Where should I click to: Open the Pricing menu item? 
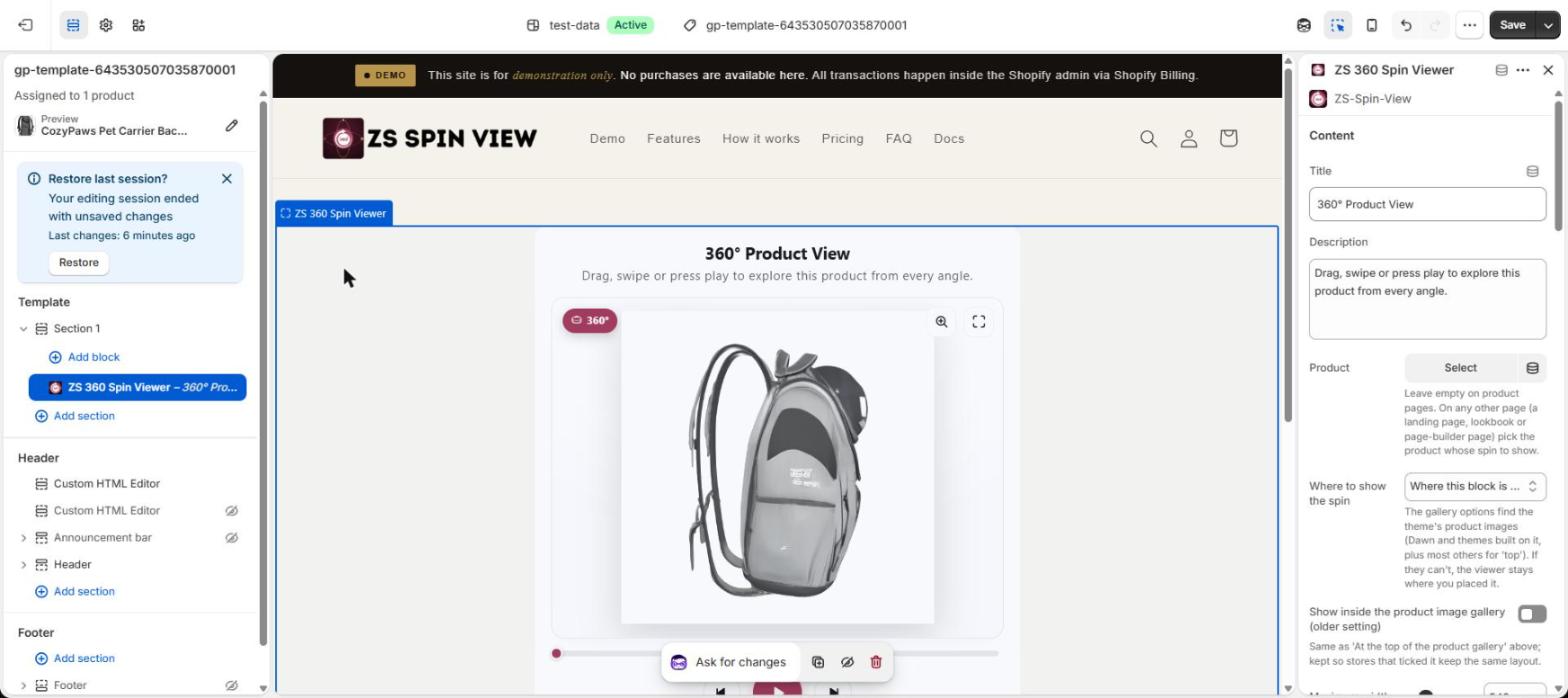[842, 139]
